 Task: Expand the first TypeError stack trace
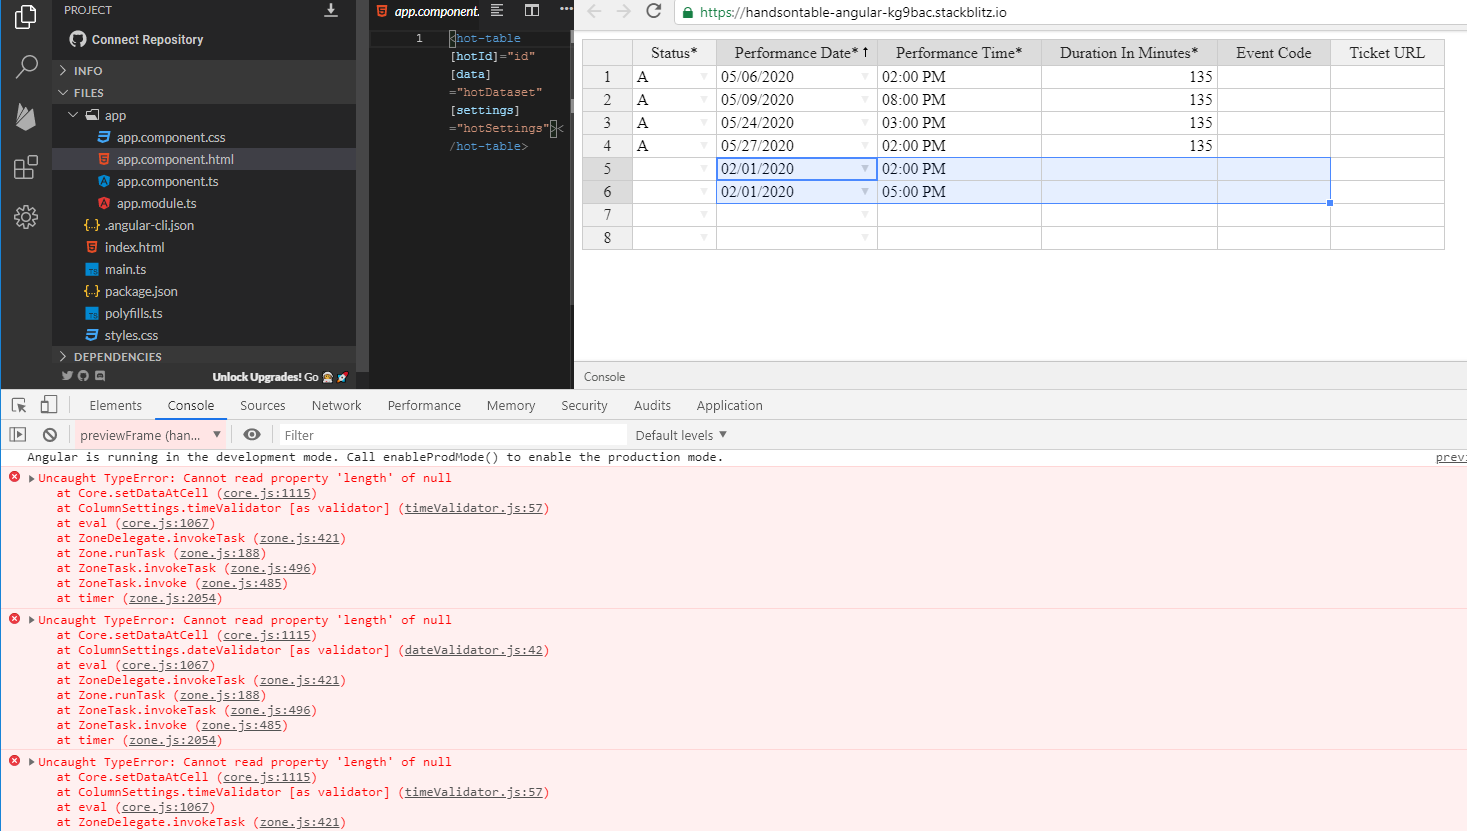pyautogui.click(x=32, y=478)
